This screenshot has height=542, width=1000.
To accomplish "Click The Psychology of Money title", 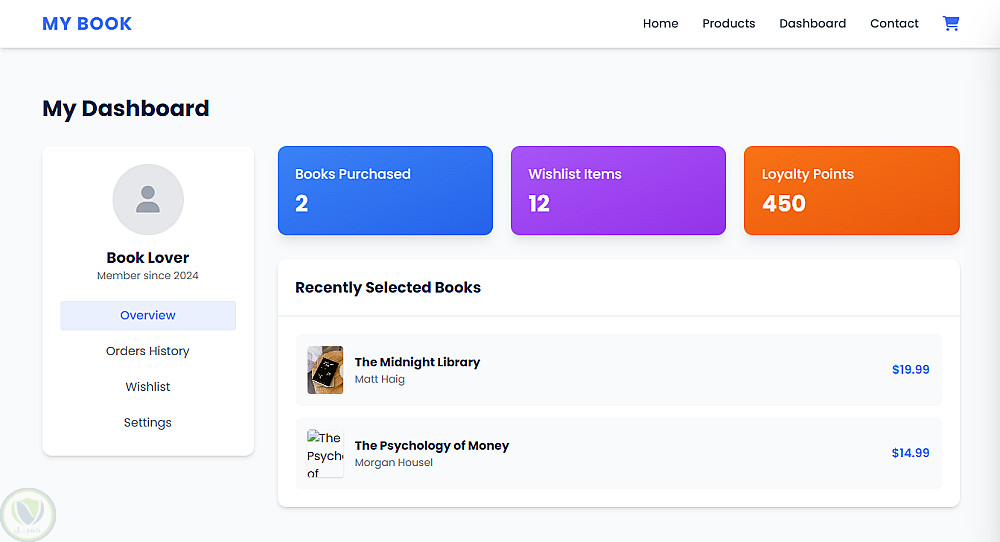I will click(x=432, y=446).
